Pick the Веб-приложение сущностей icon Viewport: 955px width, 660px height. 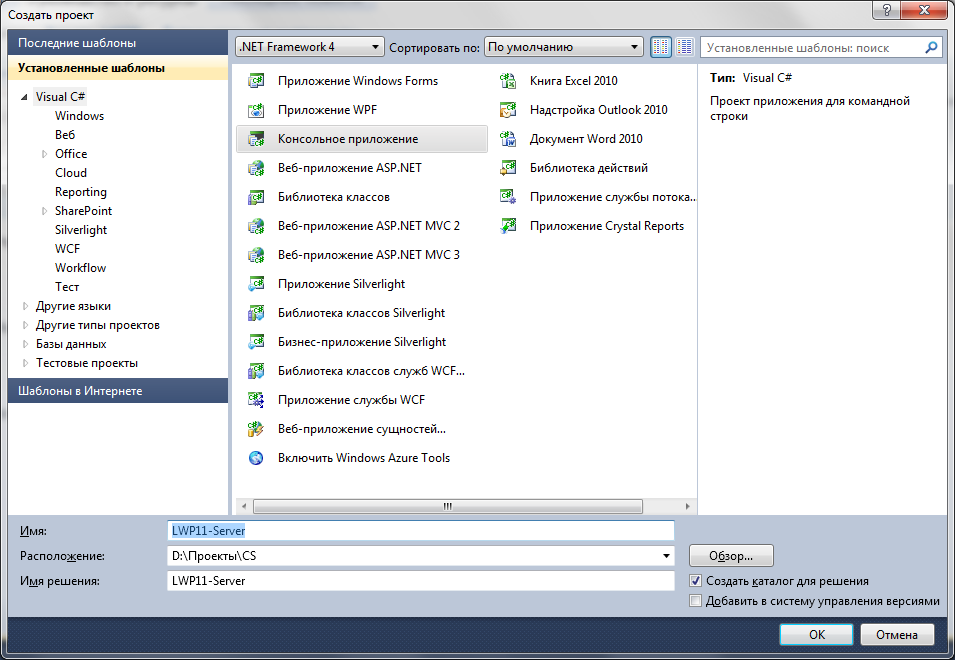pyautogui.click(x=256, y=429)
